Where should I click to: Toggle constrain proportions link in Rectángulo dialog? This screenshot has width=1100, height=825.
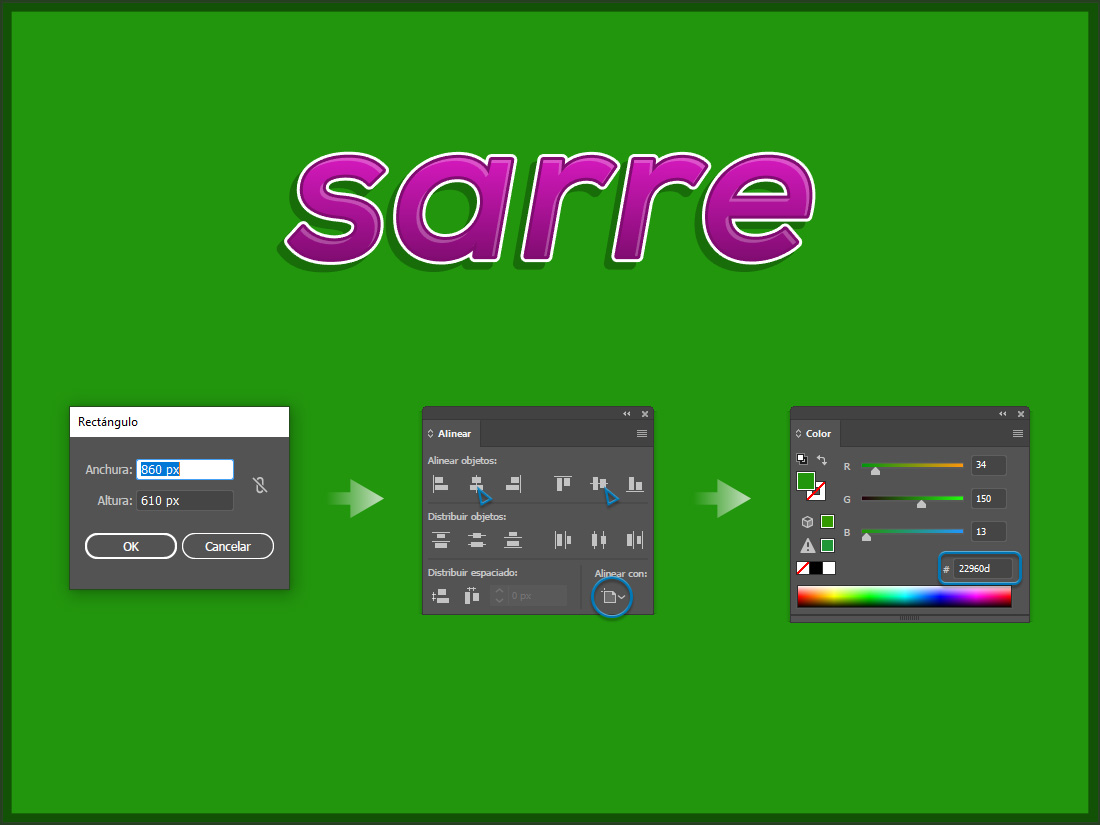pos(260,485)
